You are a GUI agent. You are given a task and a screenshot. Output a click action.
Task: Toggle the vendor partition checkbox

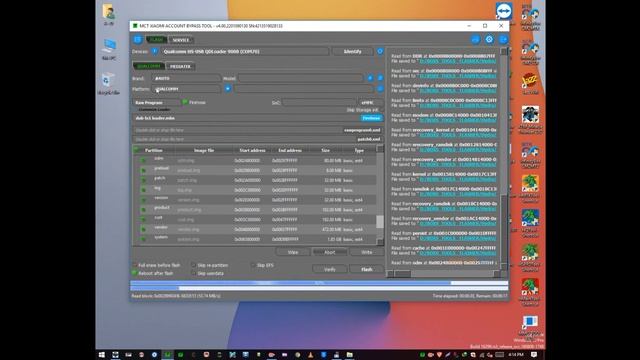143,229
